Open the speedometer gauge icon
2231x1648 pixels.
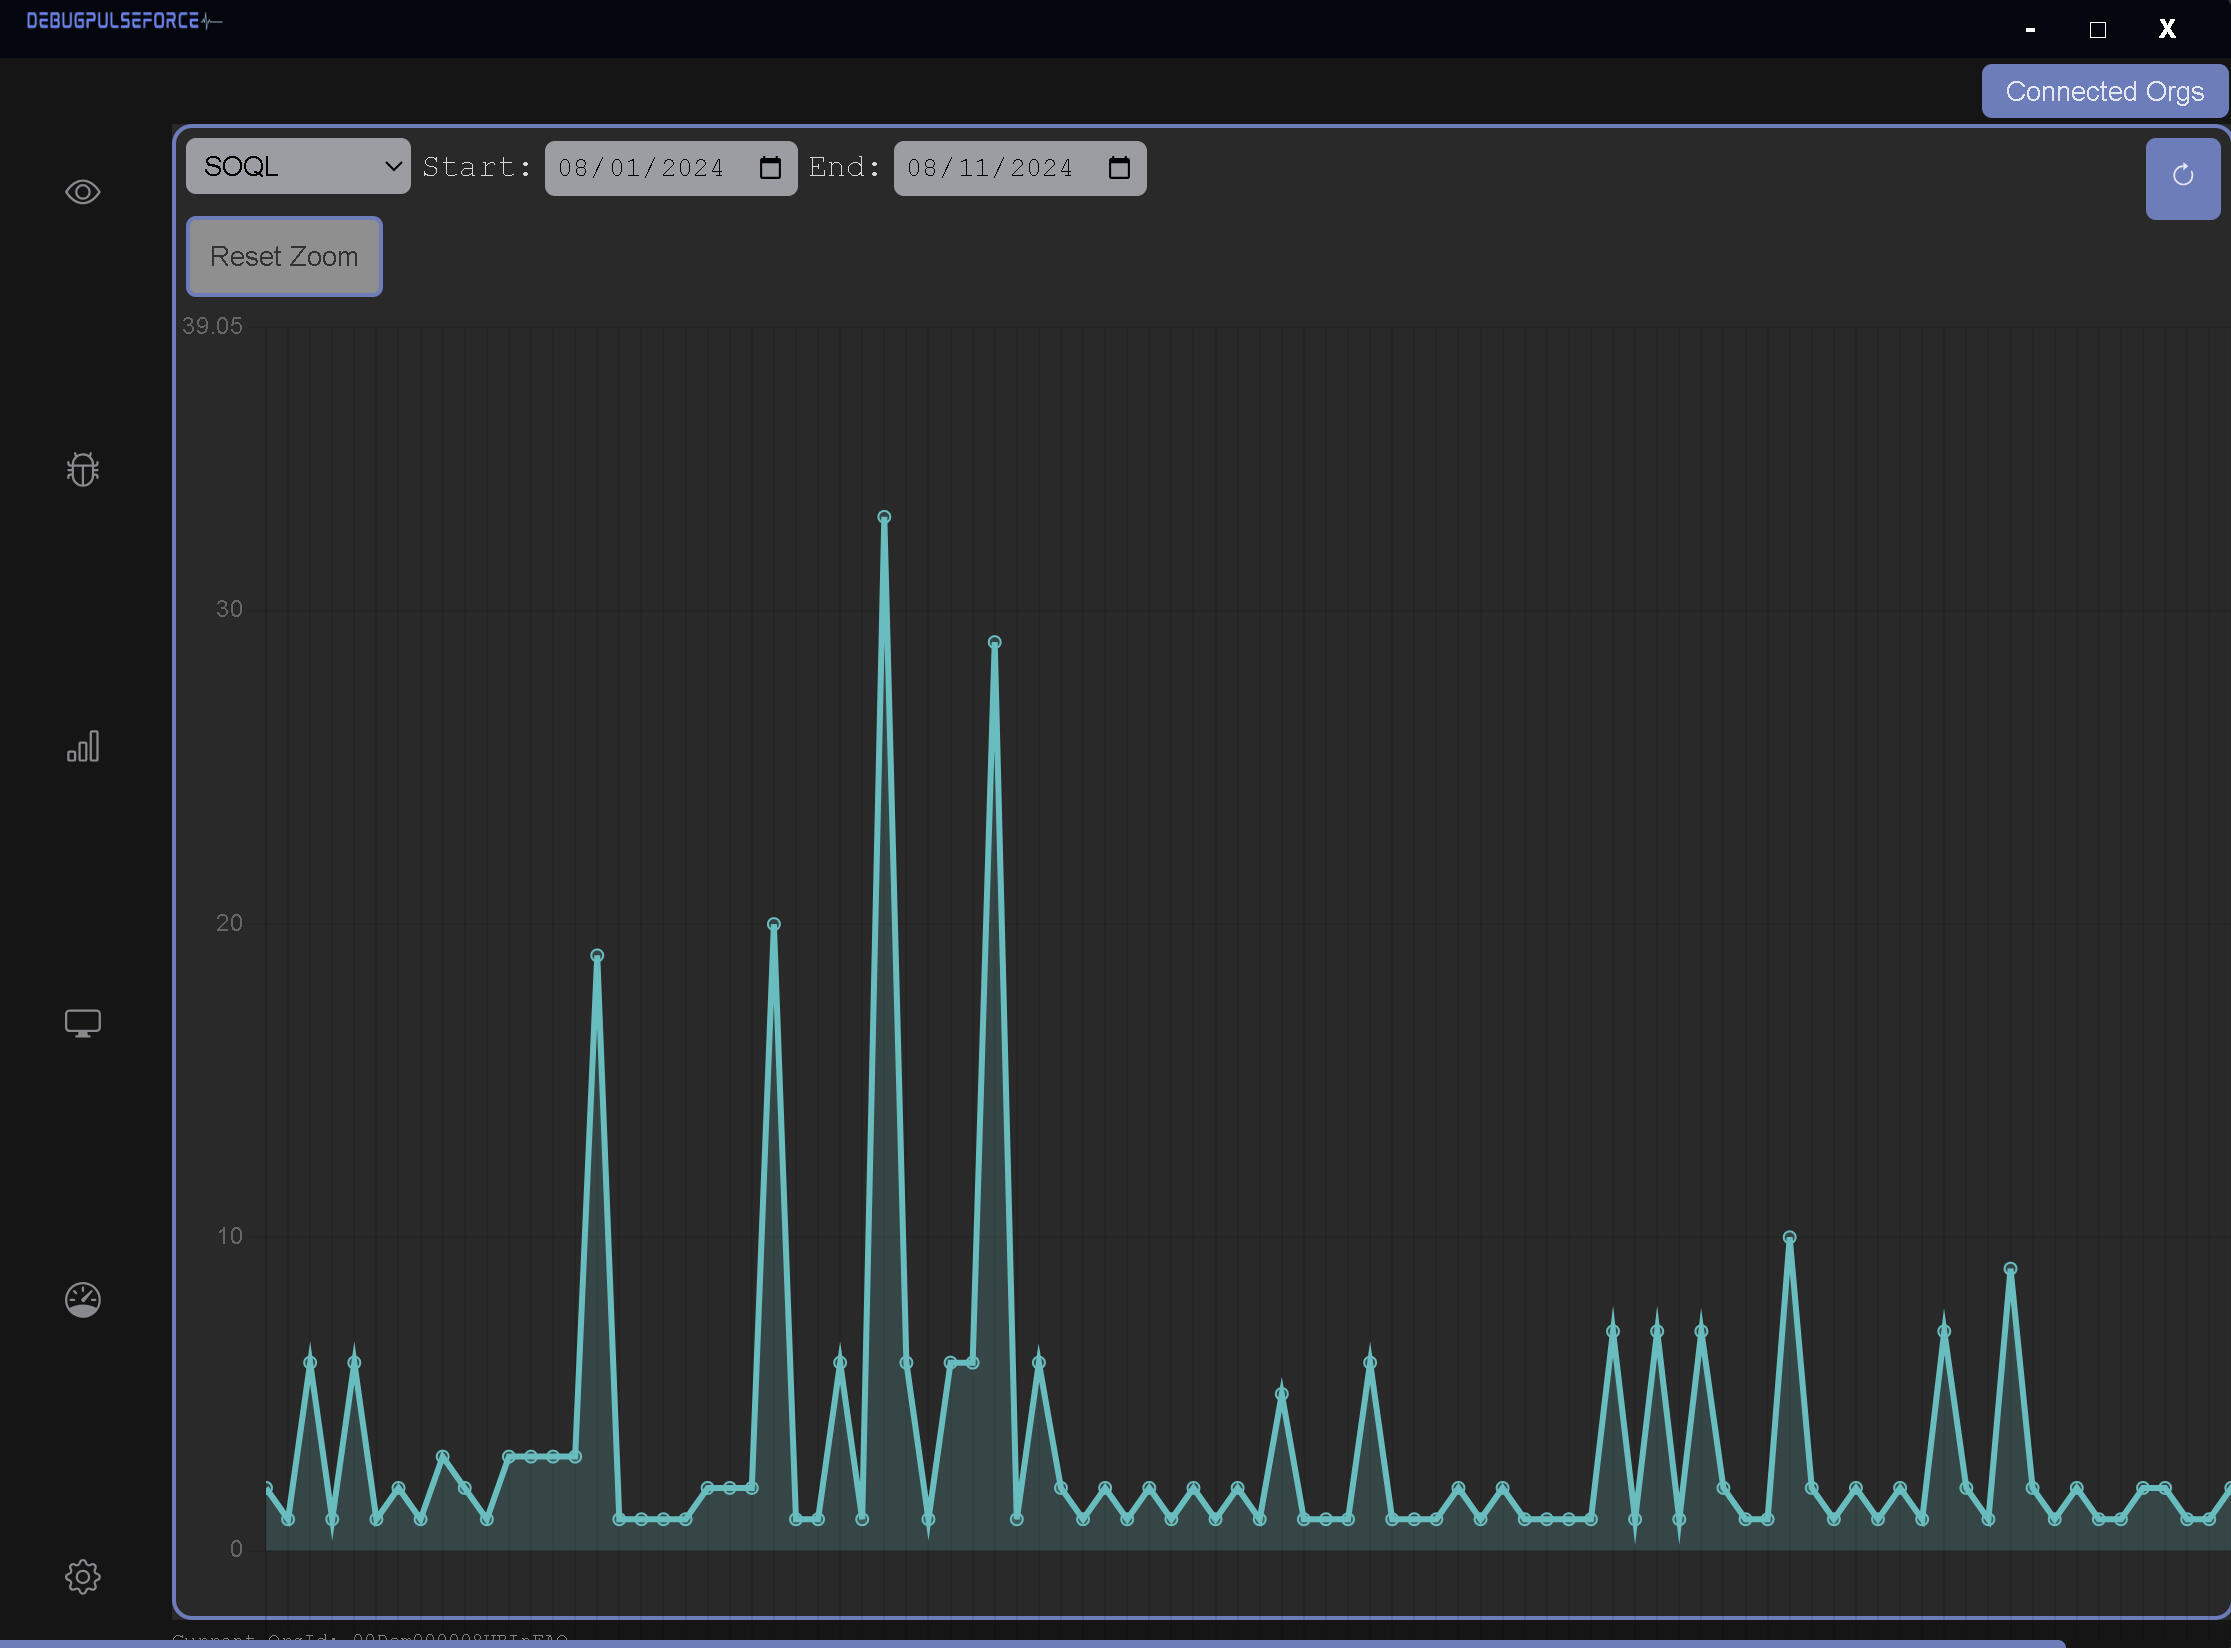point(83,1300)
